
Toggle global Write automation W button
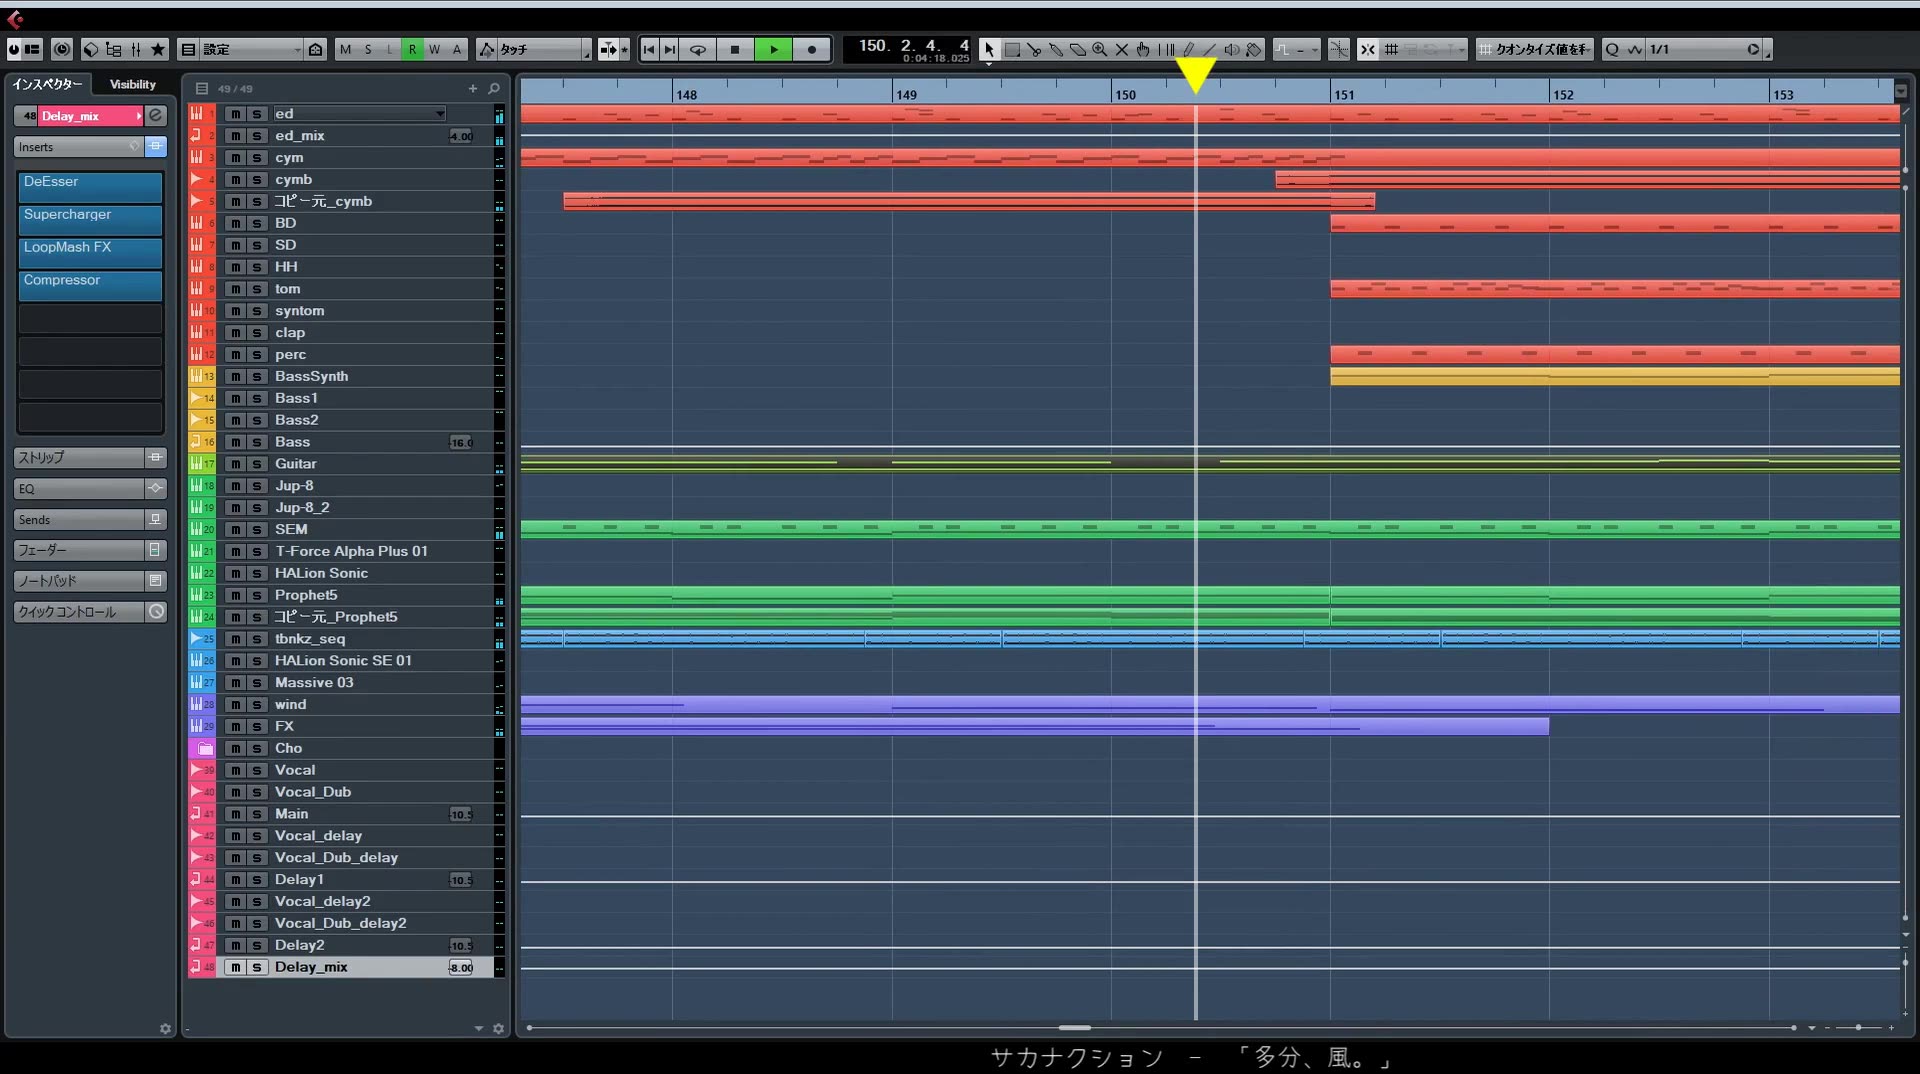tap(434, 49)
